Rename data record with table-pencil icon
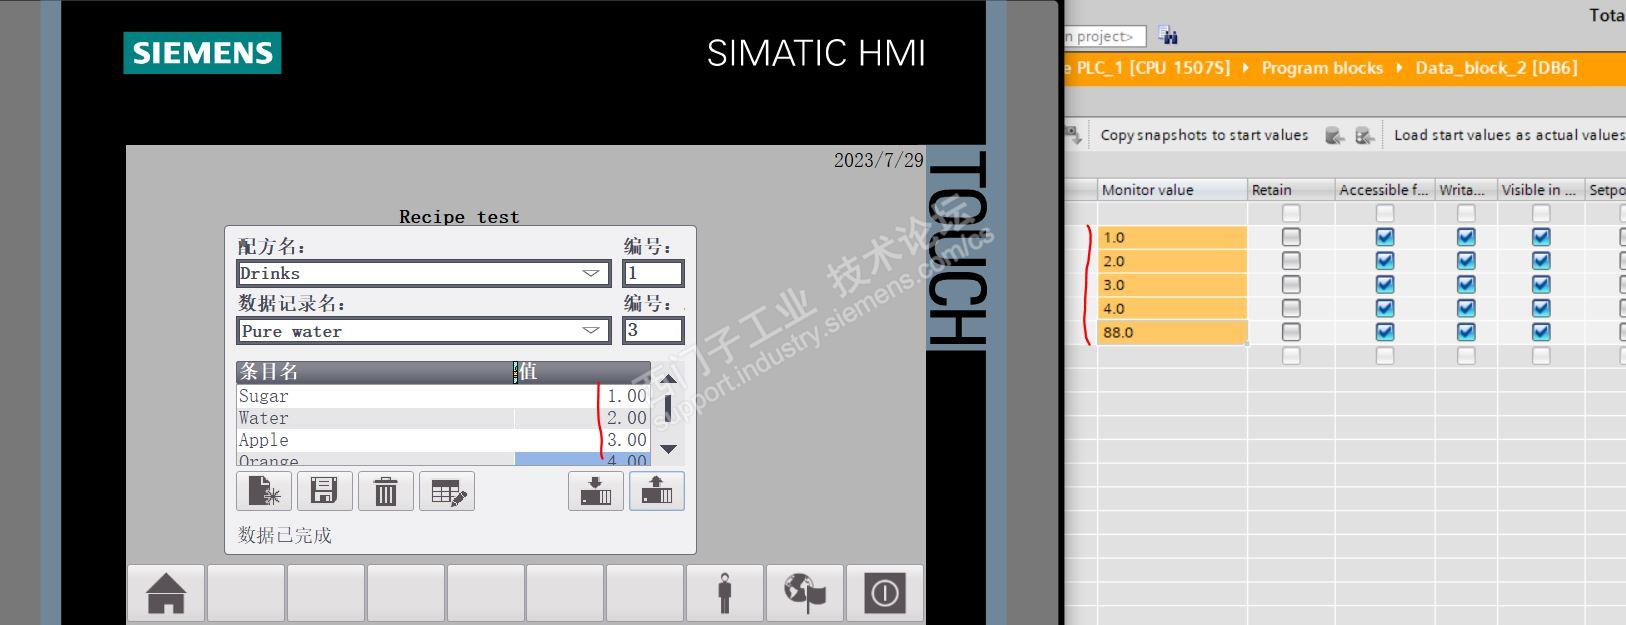Image resolution: width=1626 pixels, height=625 pixels. (447, 491)
